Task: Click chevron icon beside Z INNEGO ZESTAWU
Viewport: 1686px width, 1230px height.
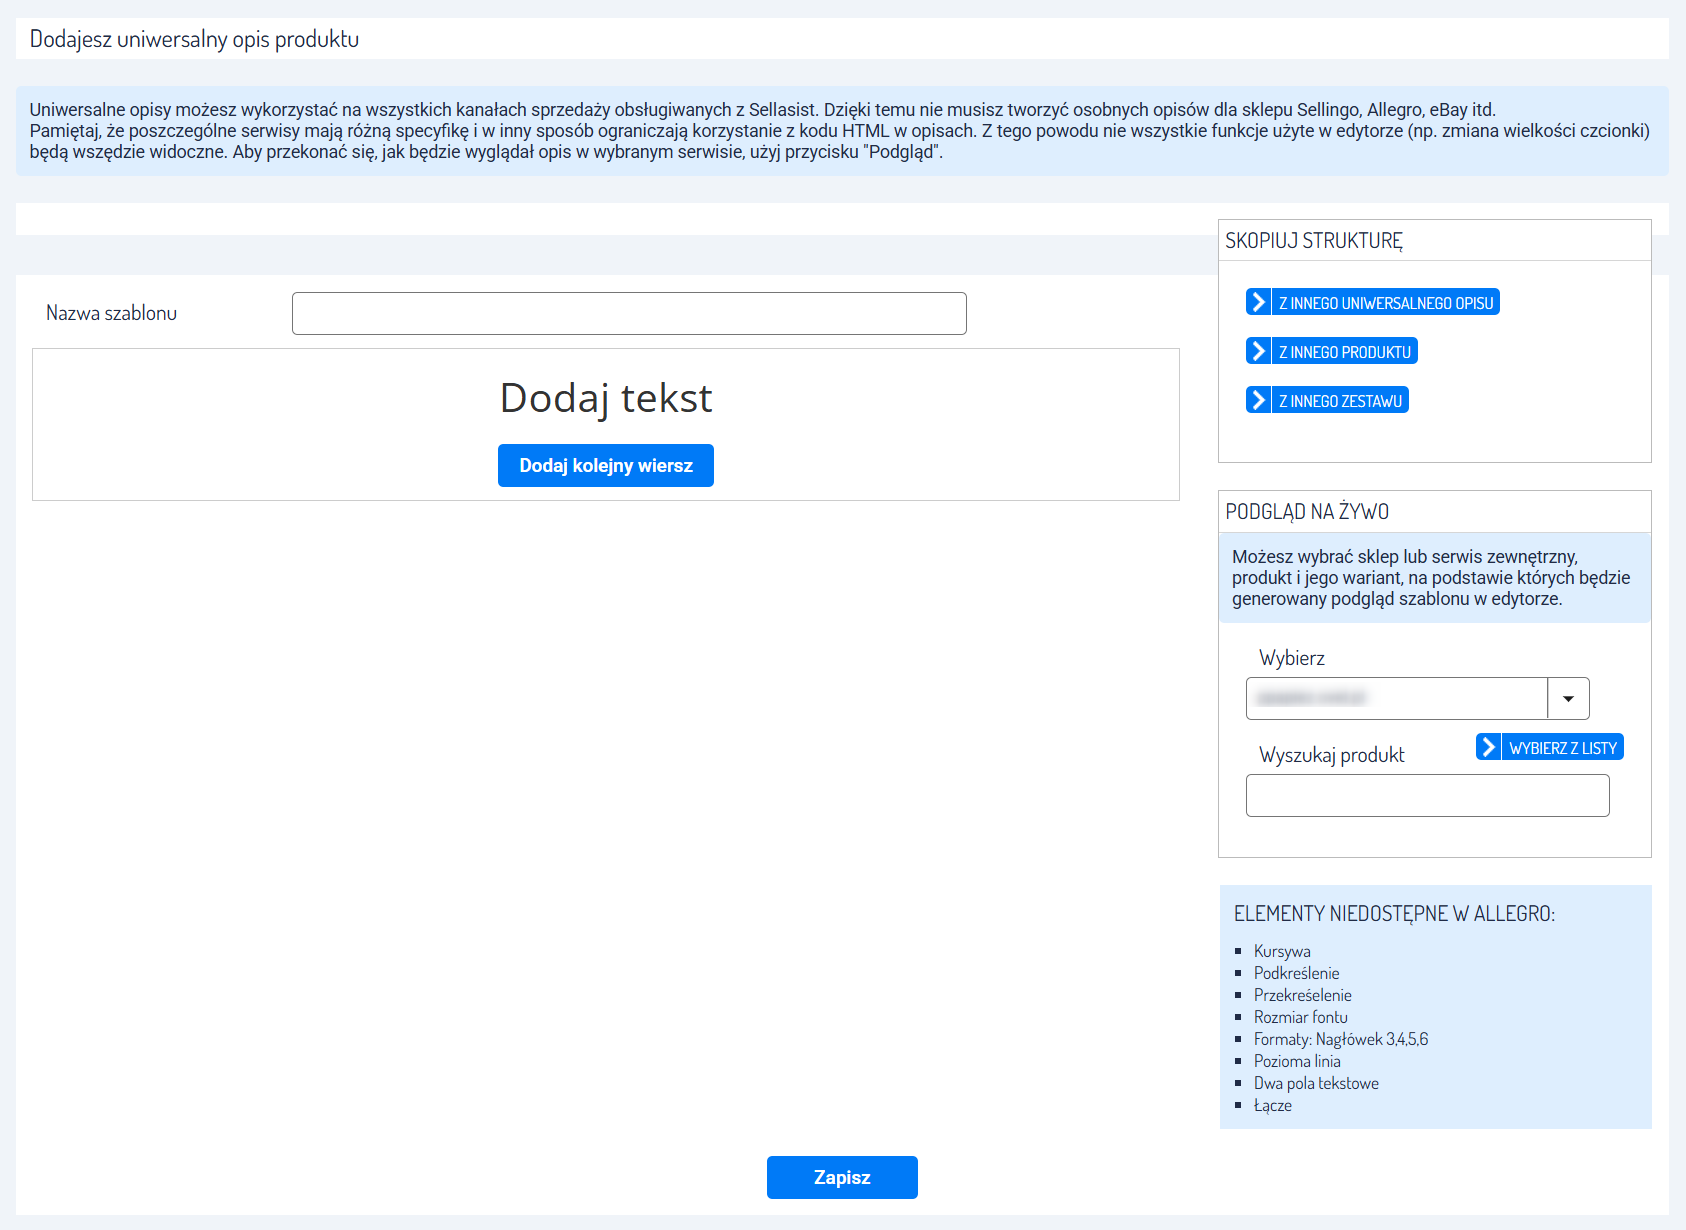Action: [1258, 400]
